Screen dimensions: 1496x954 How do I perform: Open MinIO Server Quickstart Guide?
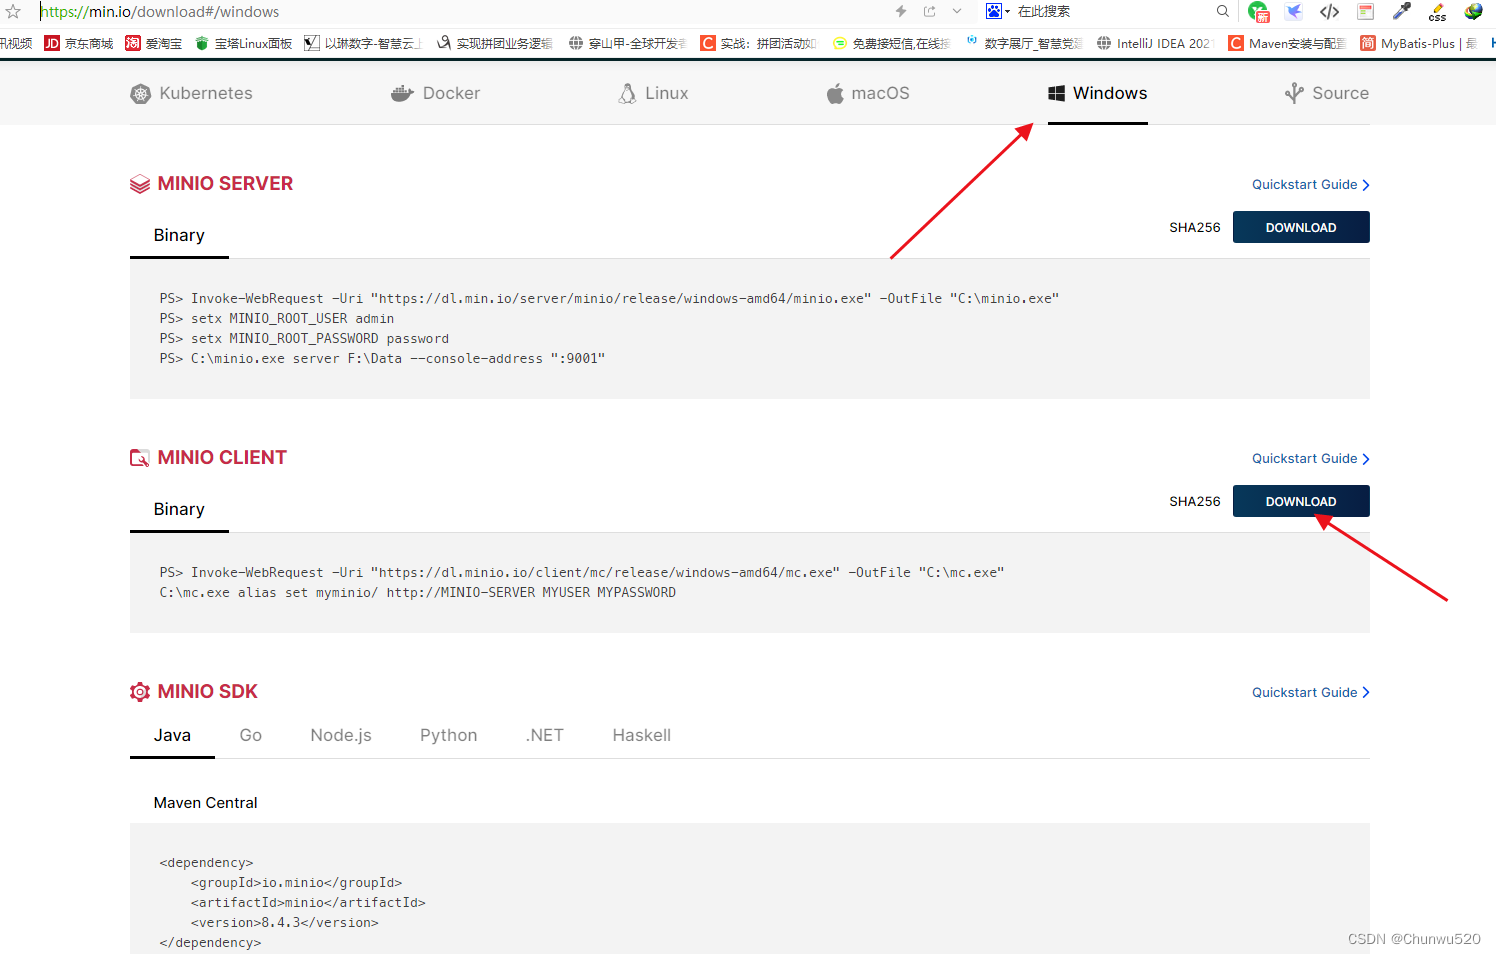click(1311, 184)
